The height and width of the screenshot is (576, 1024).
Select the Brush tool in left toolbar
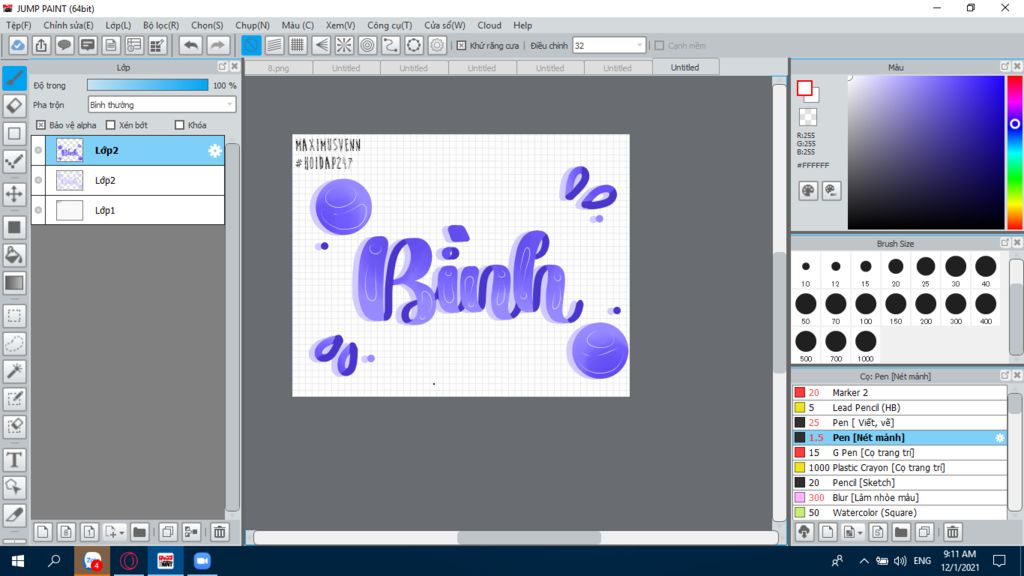coord(14,78)
